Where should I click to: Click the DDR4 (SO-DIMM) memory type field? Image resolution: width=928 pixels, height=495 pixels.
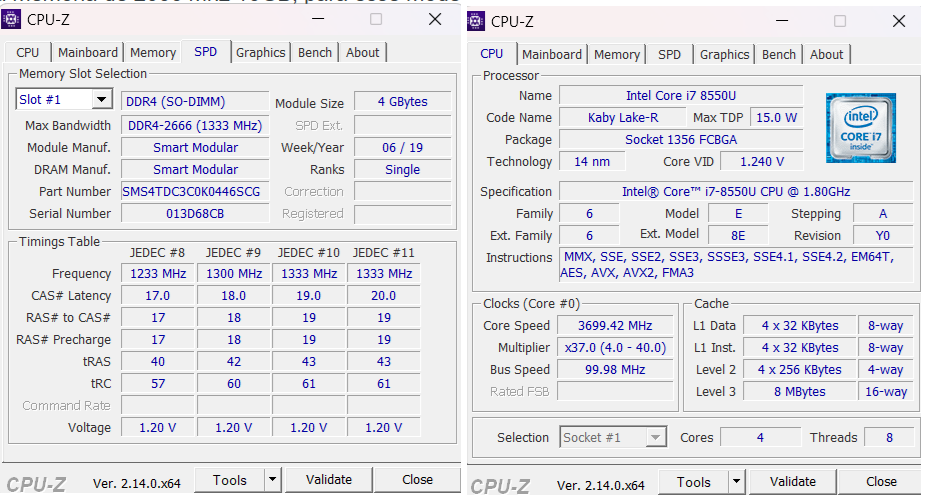(x=195, y=101)
